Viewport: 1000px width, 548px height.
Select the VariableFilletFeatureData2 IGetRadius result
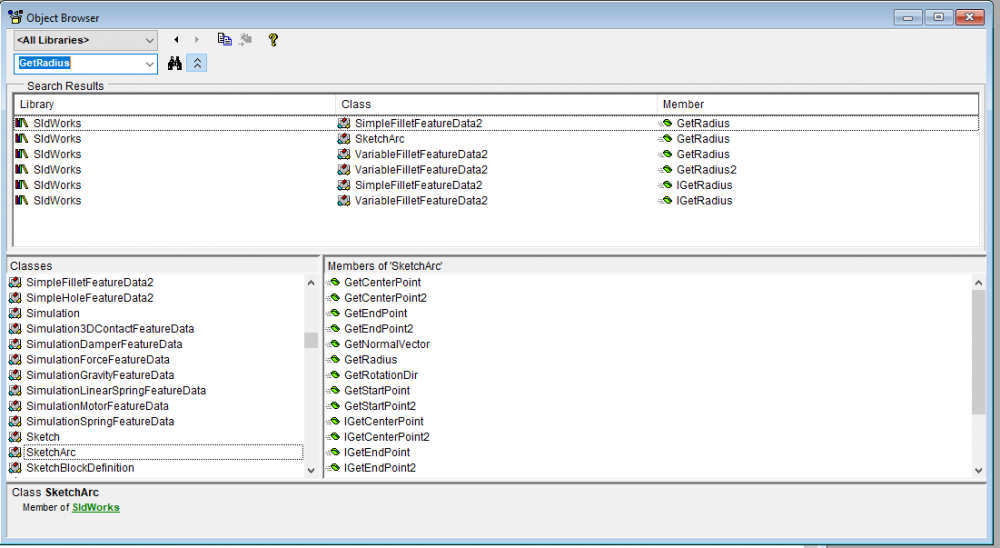(496, 200)
